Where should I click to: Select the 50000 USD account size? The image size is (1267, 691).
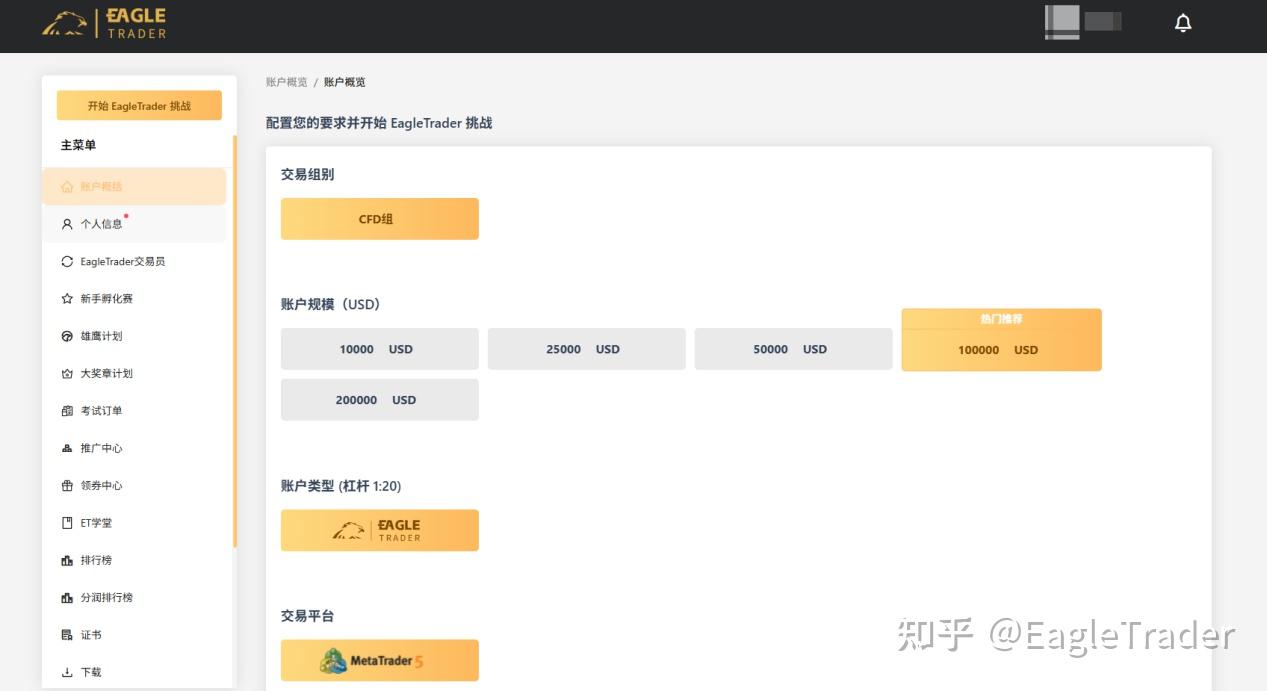click(x=794, y=349)
